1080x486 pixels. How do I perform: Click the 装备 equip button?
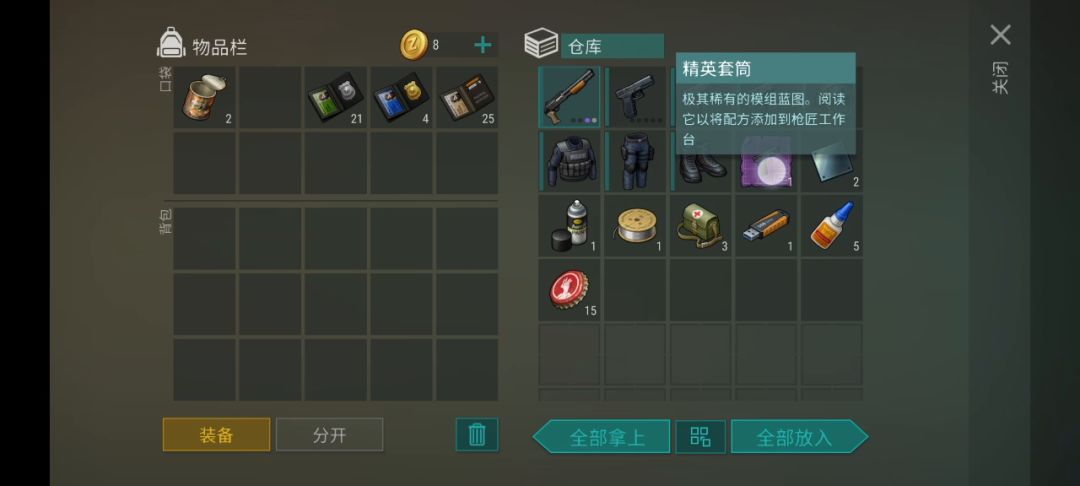coord(216,435)
